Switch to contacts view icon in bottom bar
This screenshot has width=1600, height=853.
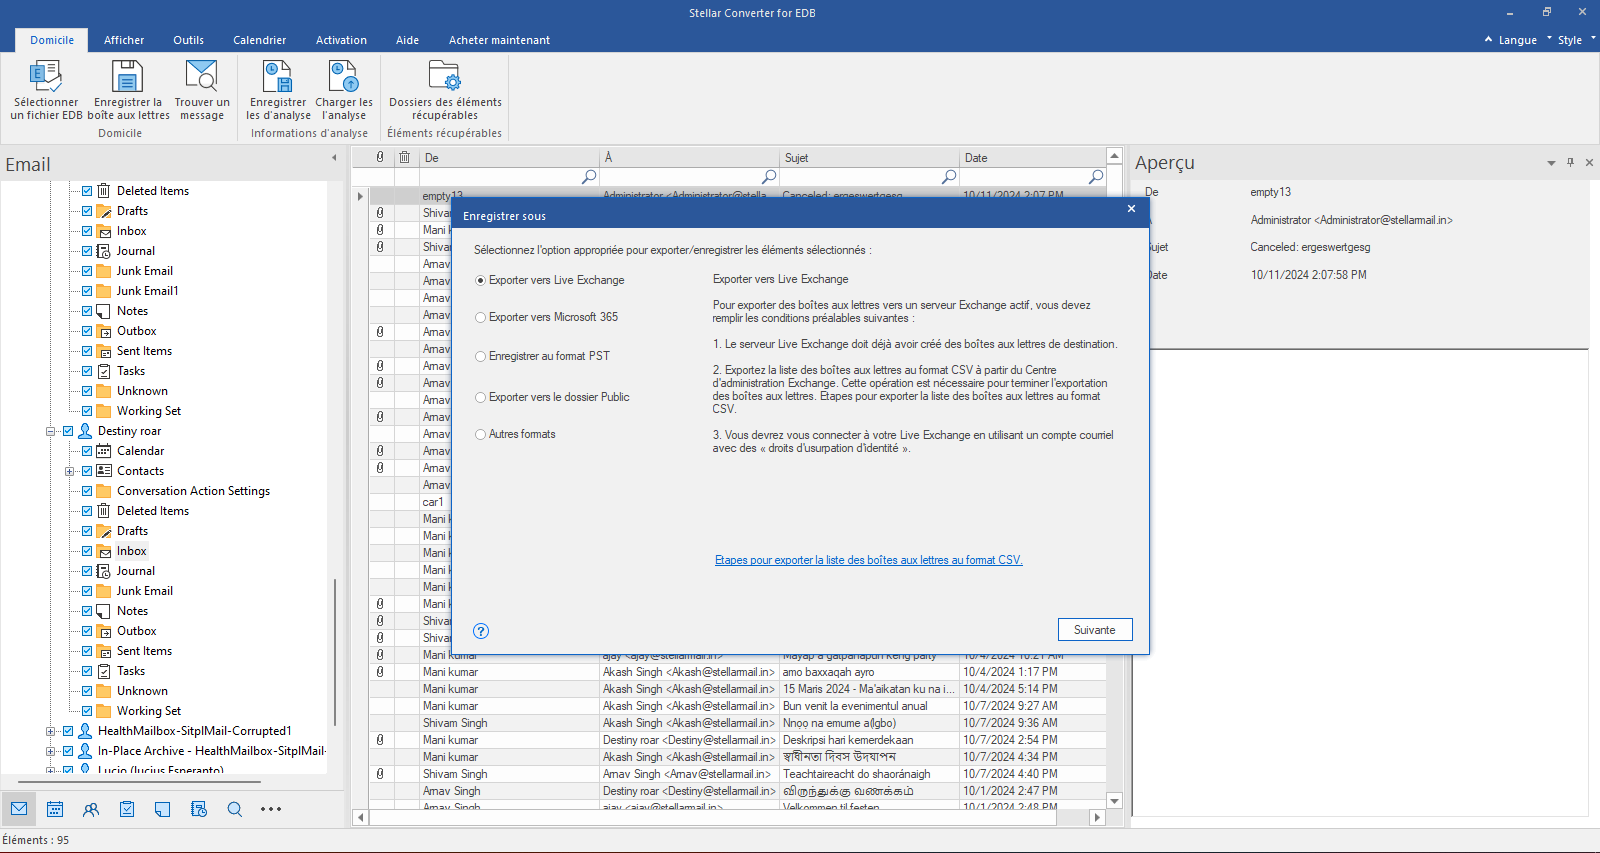91,809
